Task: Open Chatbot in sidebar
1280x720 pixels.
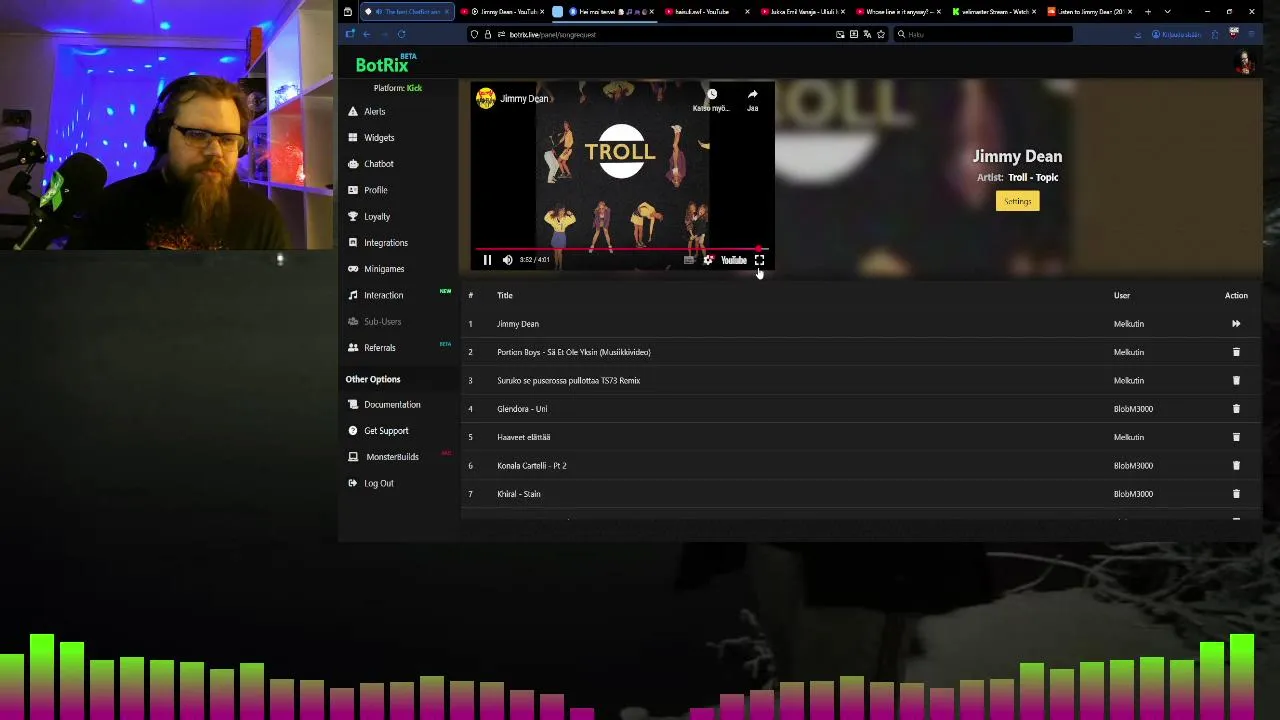Action: pos(379,163)
